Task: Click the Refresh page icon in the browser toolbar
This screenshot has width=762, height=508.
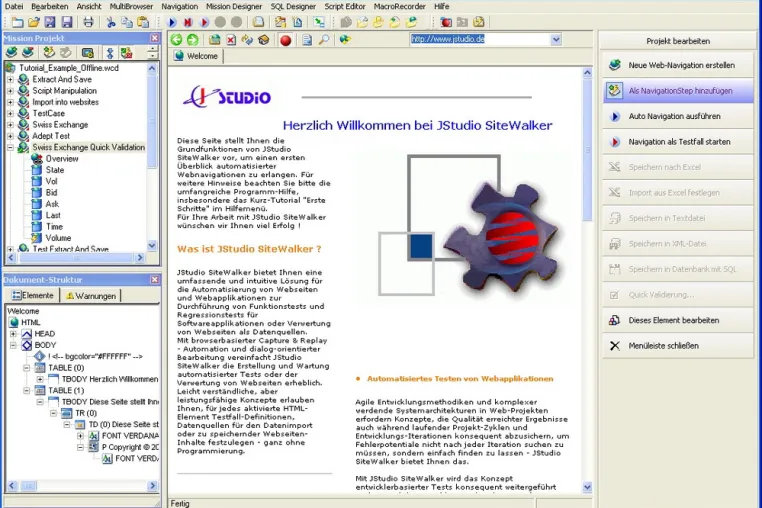Action: (247, 40)
